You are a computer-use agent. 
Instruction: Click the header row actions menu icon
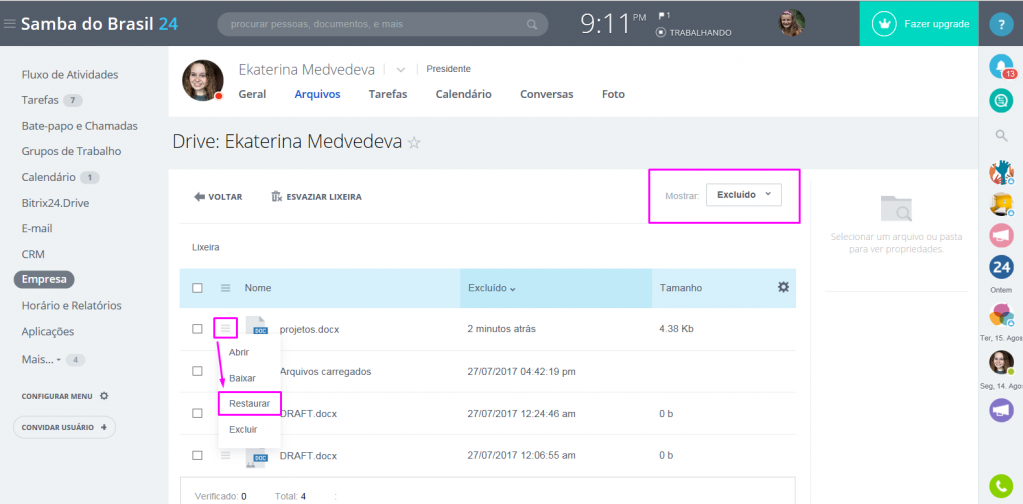(226, 288)
